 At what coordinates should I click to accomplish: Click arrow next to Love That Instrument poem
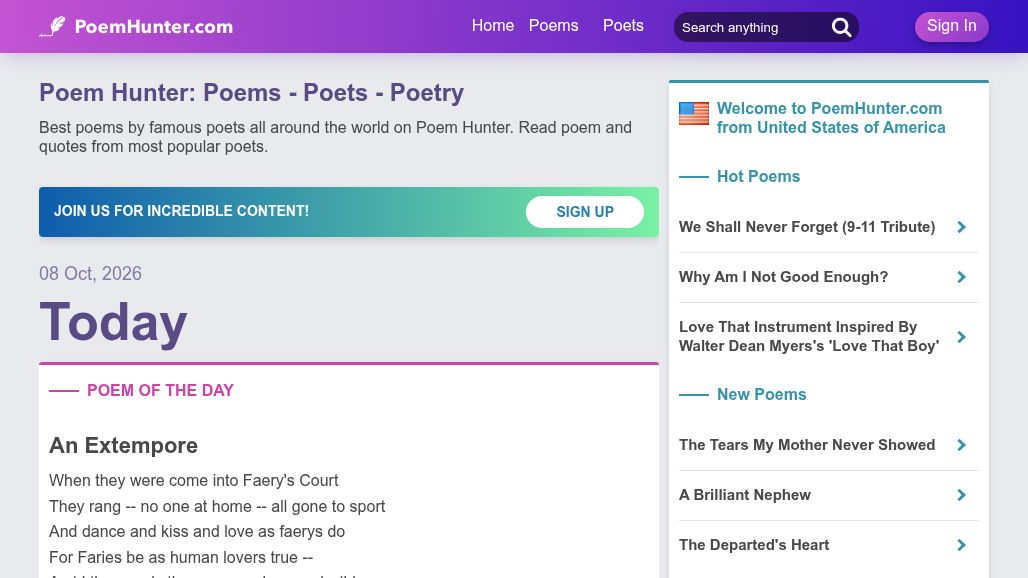pos(961,337)
